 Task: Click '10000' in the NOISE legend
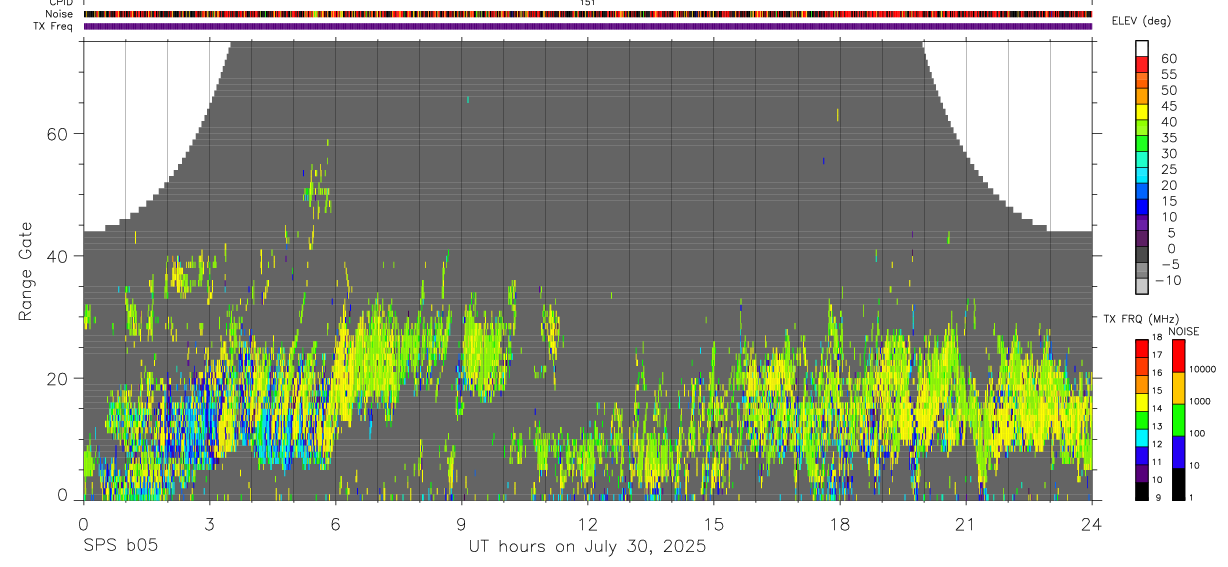tap(1203, 369)
